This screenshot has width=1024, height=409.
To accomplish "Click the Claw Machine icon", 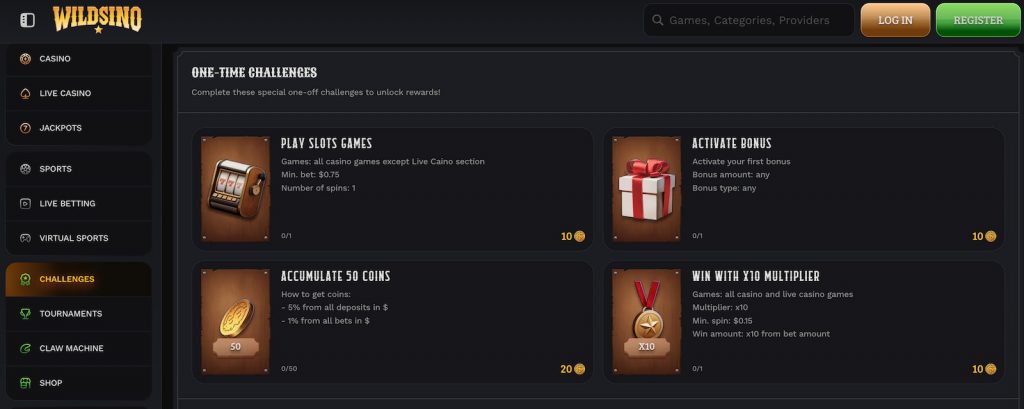I will pos(25,348).
